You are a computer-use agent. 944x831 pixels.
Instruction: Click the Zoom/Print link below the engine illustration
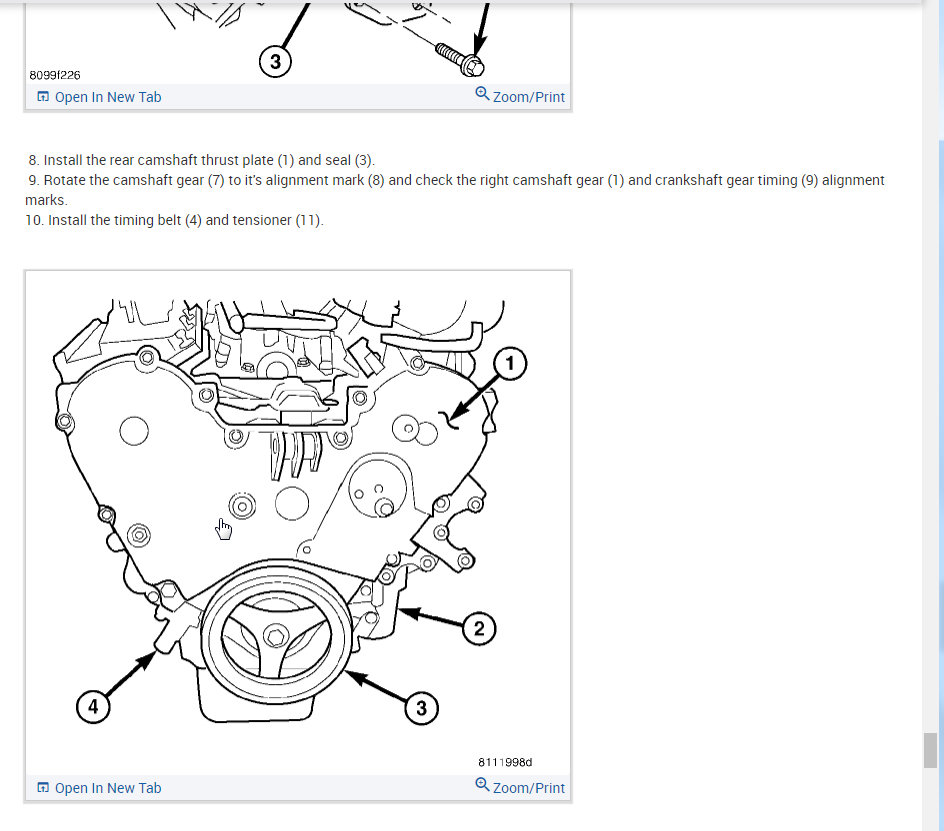pyautogui.click(x=528, y=787)
